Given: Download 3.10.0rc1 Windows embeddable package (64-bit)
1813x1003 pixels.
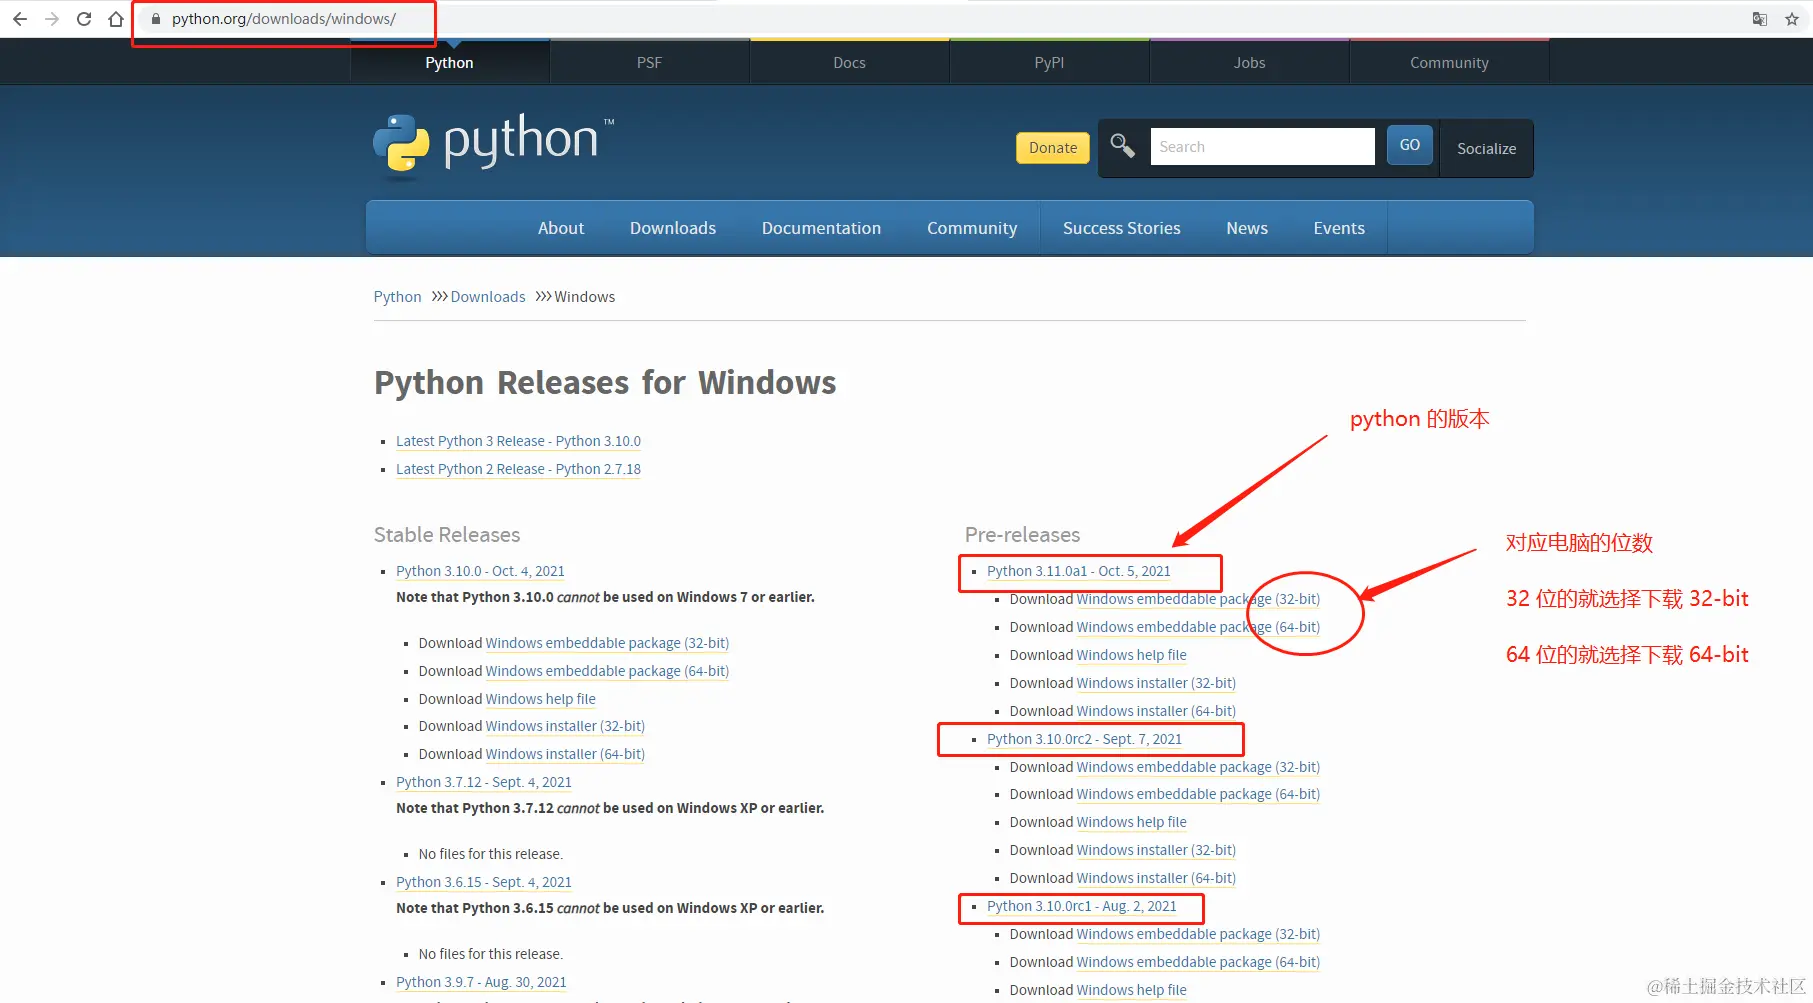Looking at the screenshot, I should 1198,962.
